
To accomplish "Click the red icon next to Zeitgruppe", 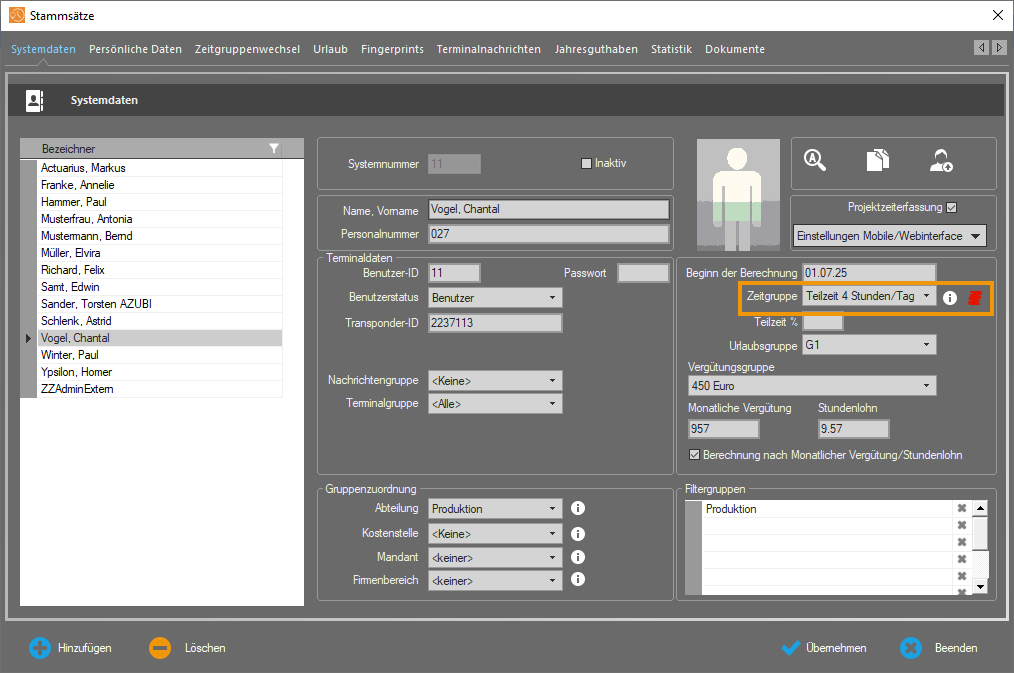I will (x=975, y=297).
